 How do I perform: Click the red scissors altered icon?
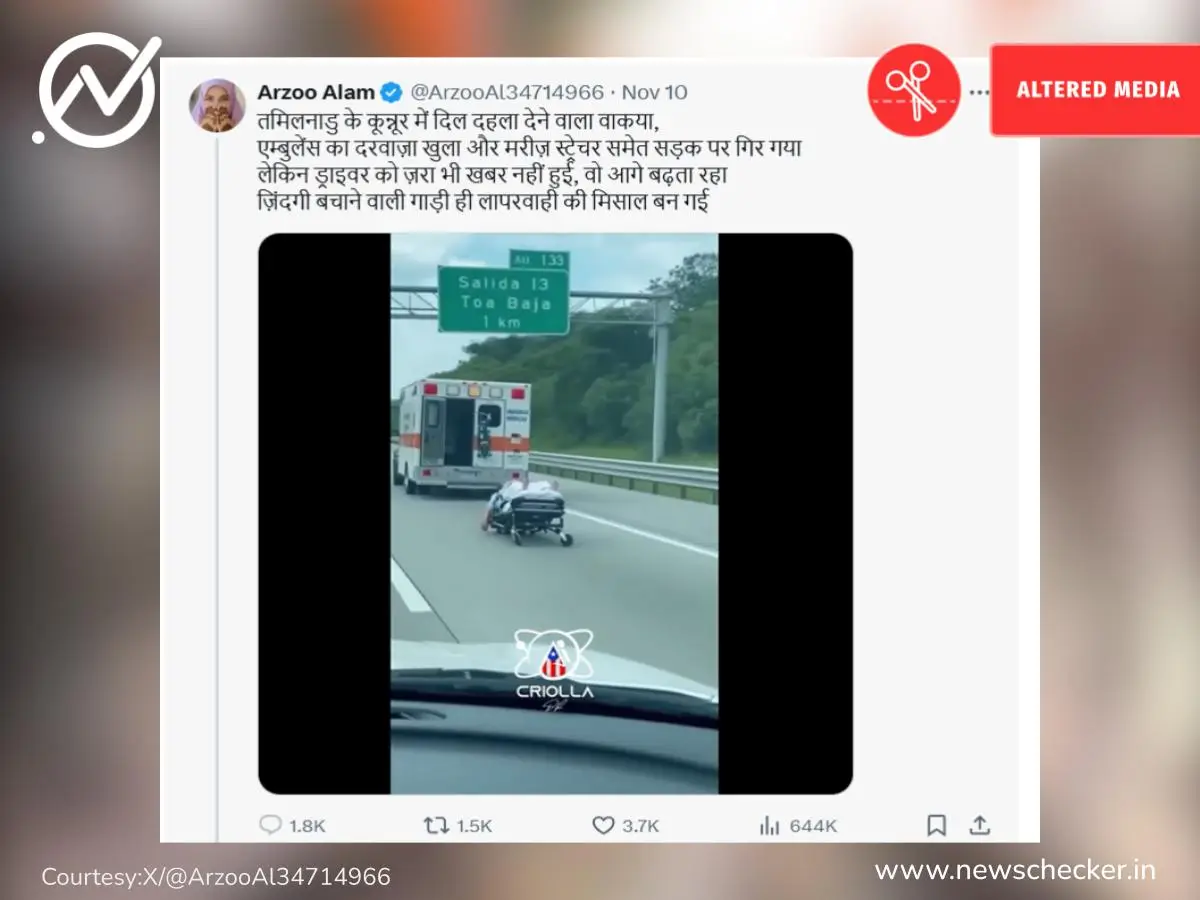913,90
